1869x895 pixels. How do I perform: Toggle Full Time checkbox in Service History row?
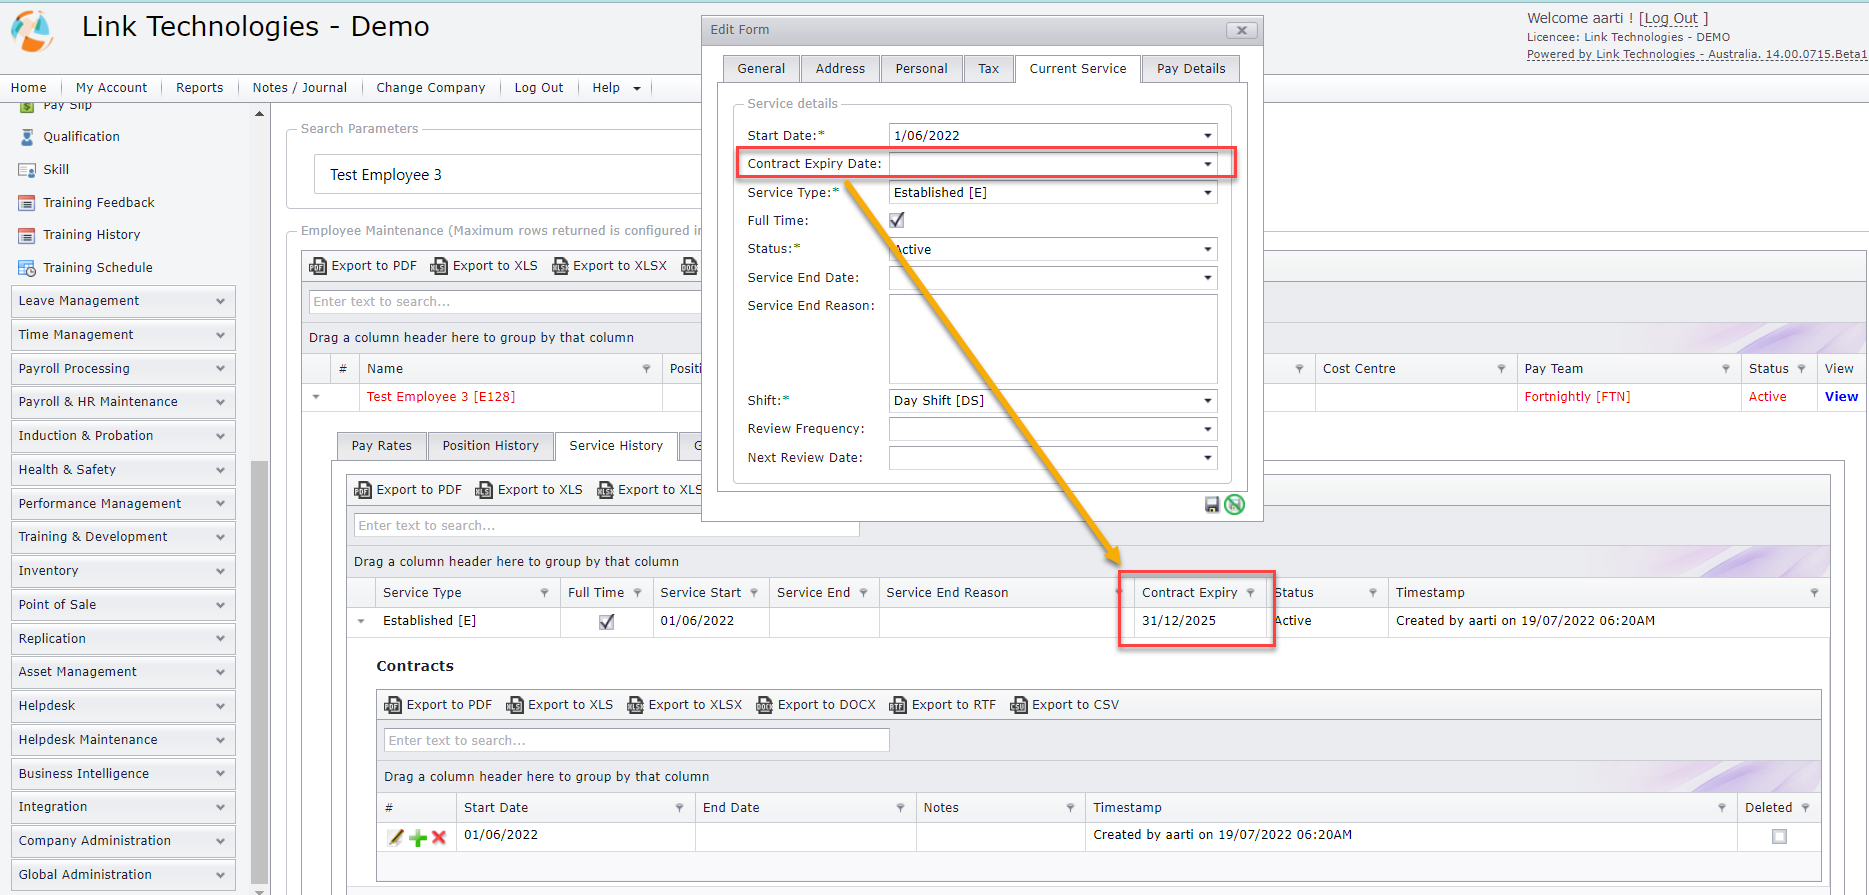click(x=606, y=622)
